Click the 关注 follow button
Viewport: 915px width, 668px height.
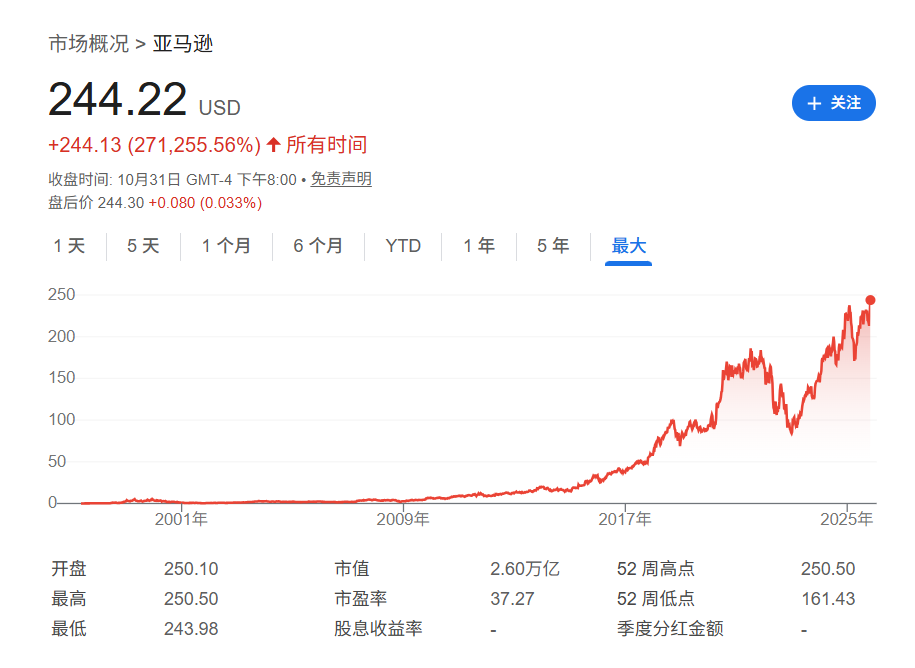[834, 103]
